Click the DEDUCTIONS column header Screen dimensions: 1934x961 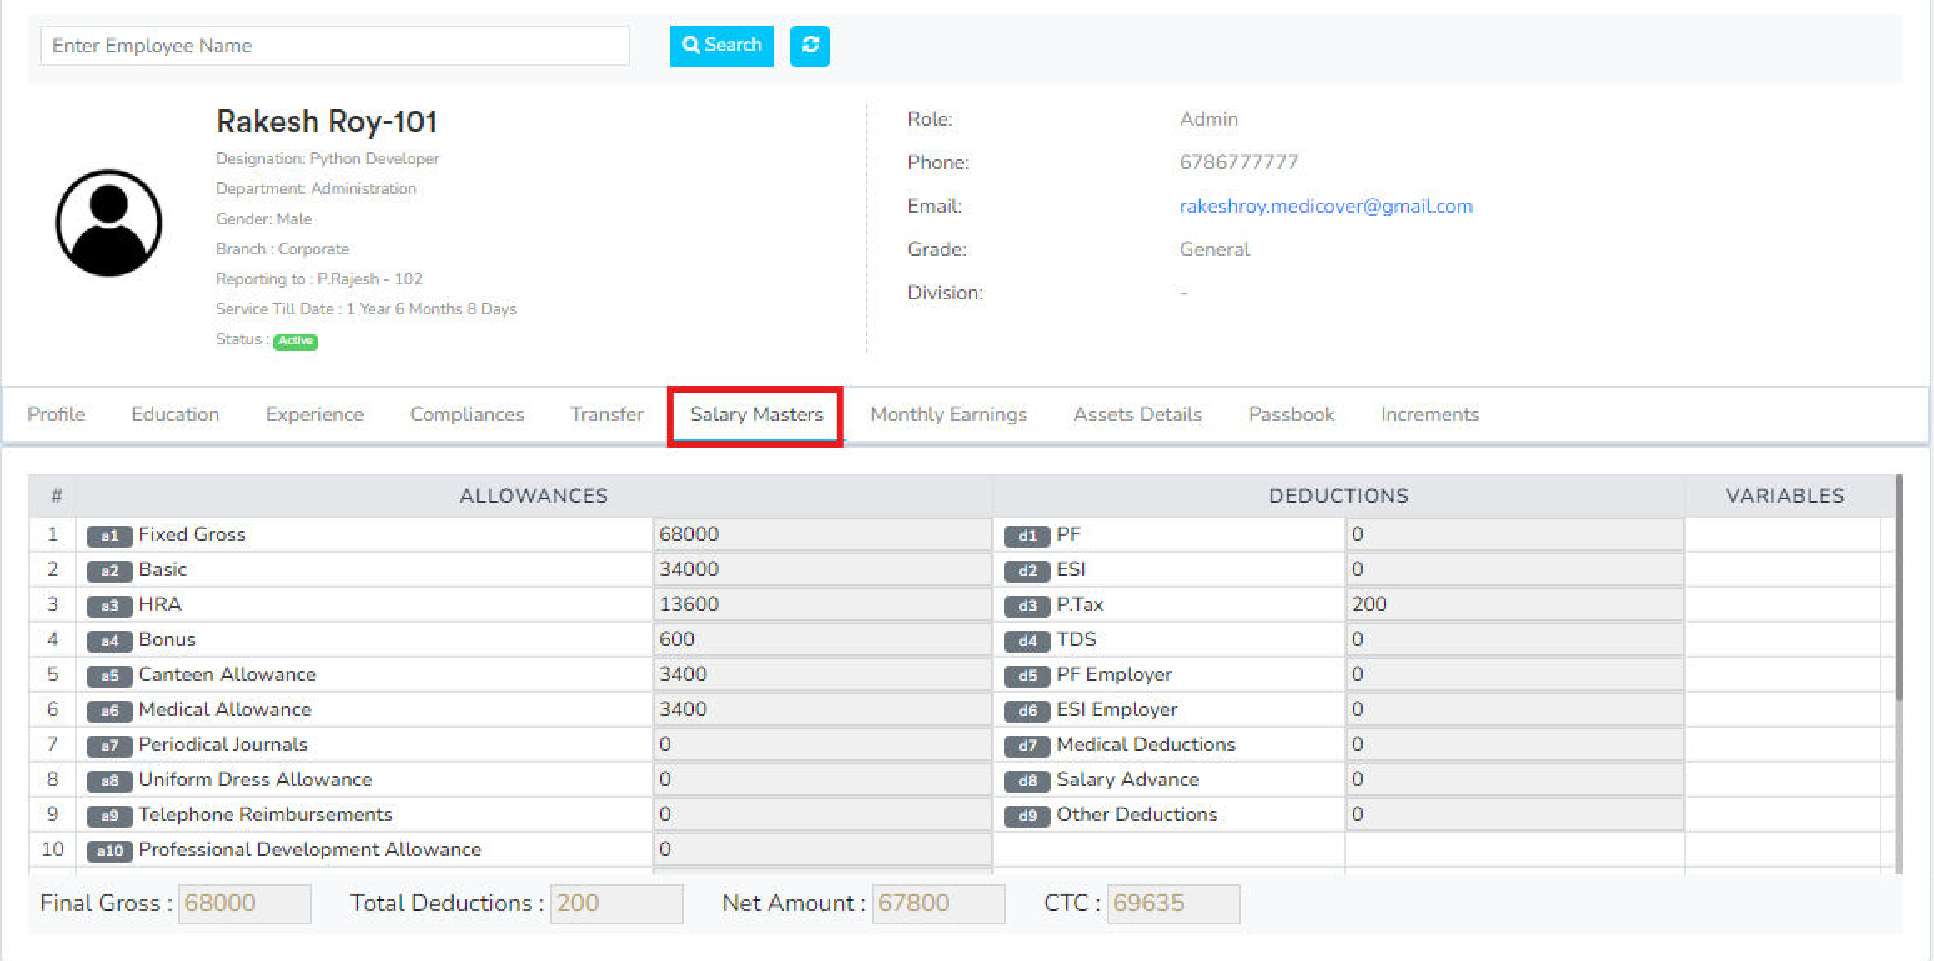pyautogui.click(x=1339, y=496)
